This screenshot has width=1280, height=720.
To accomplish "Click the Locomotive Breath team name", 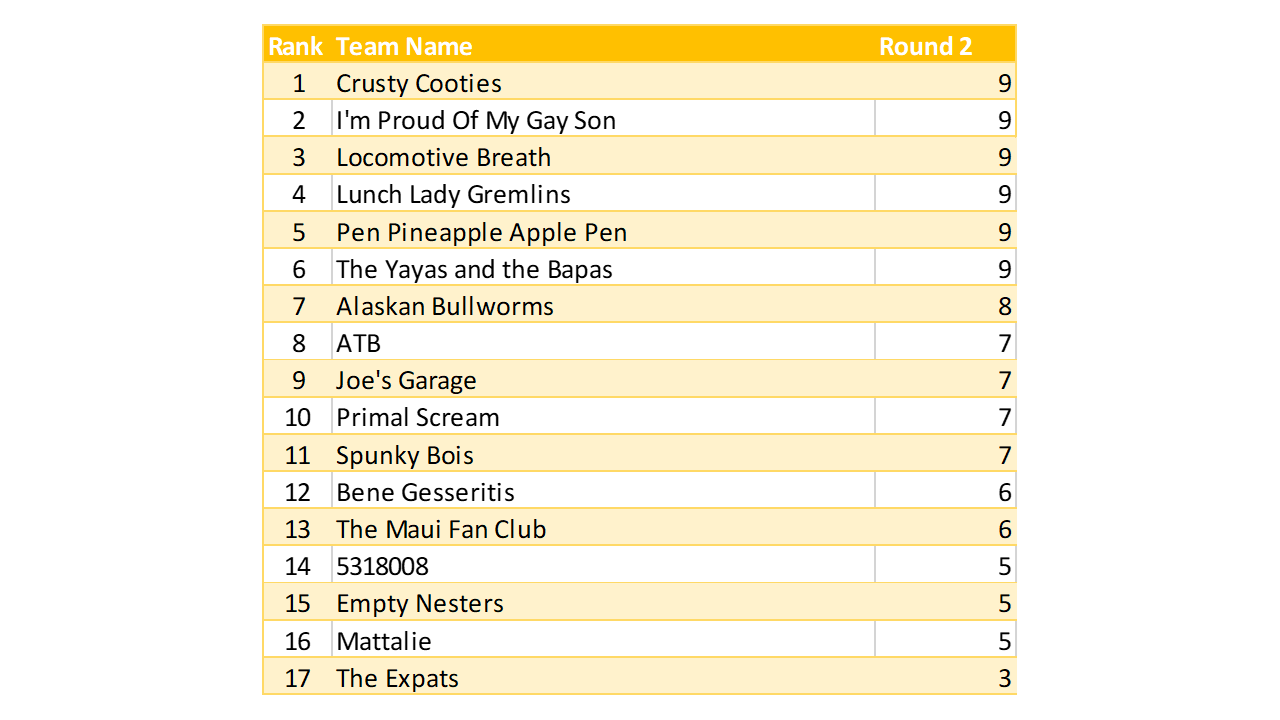I will pos(443,157).
